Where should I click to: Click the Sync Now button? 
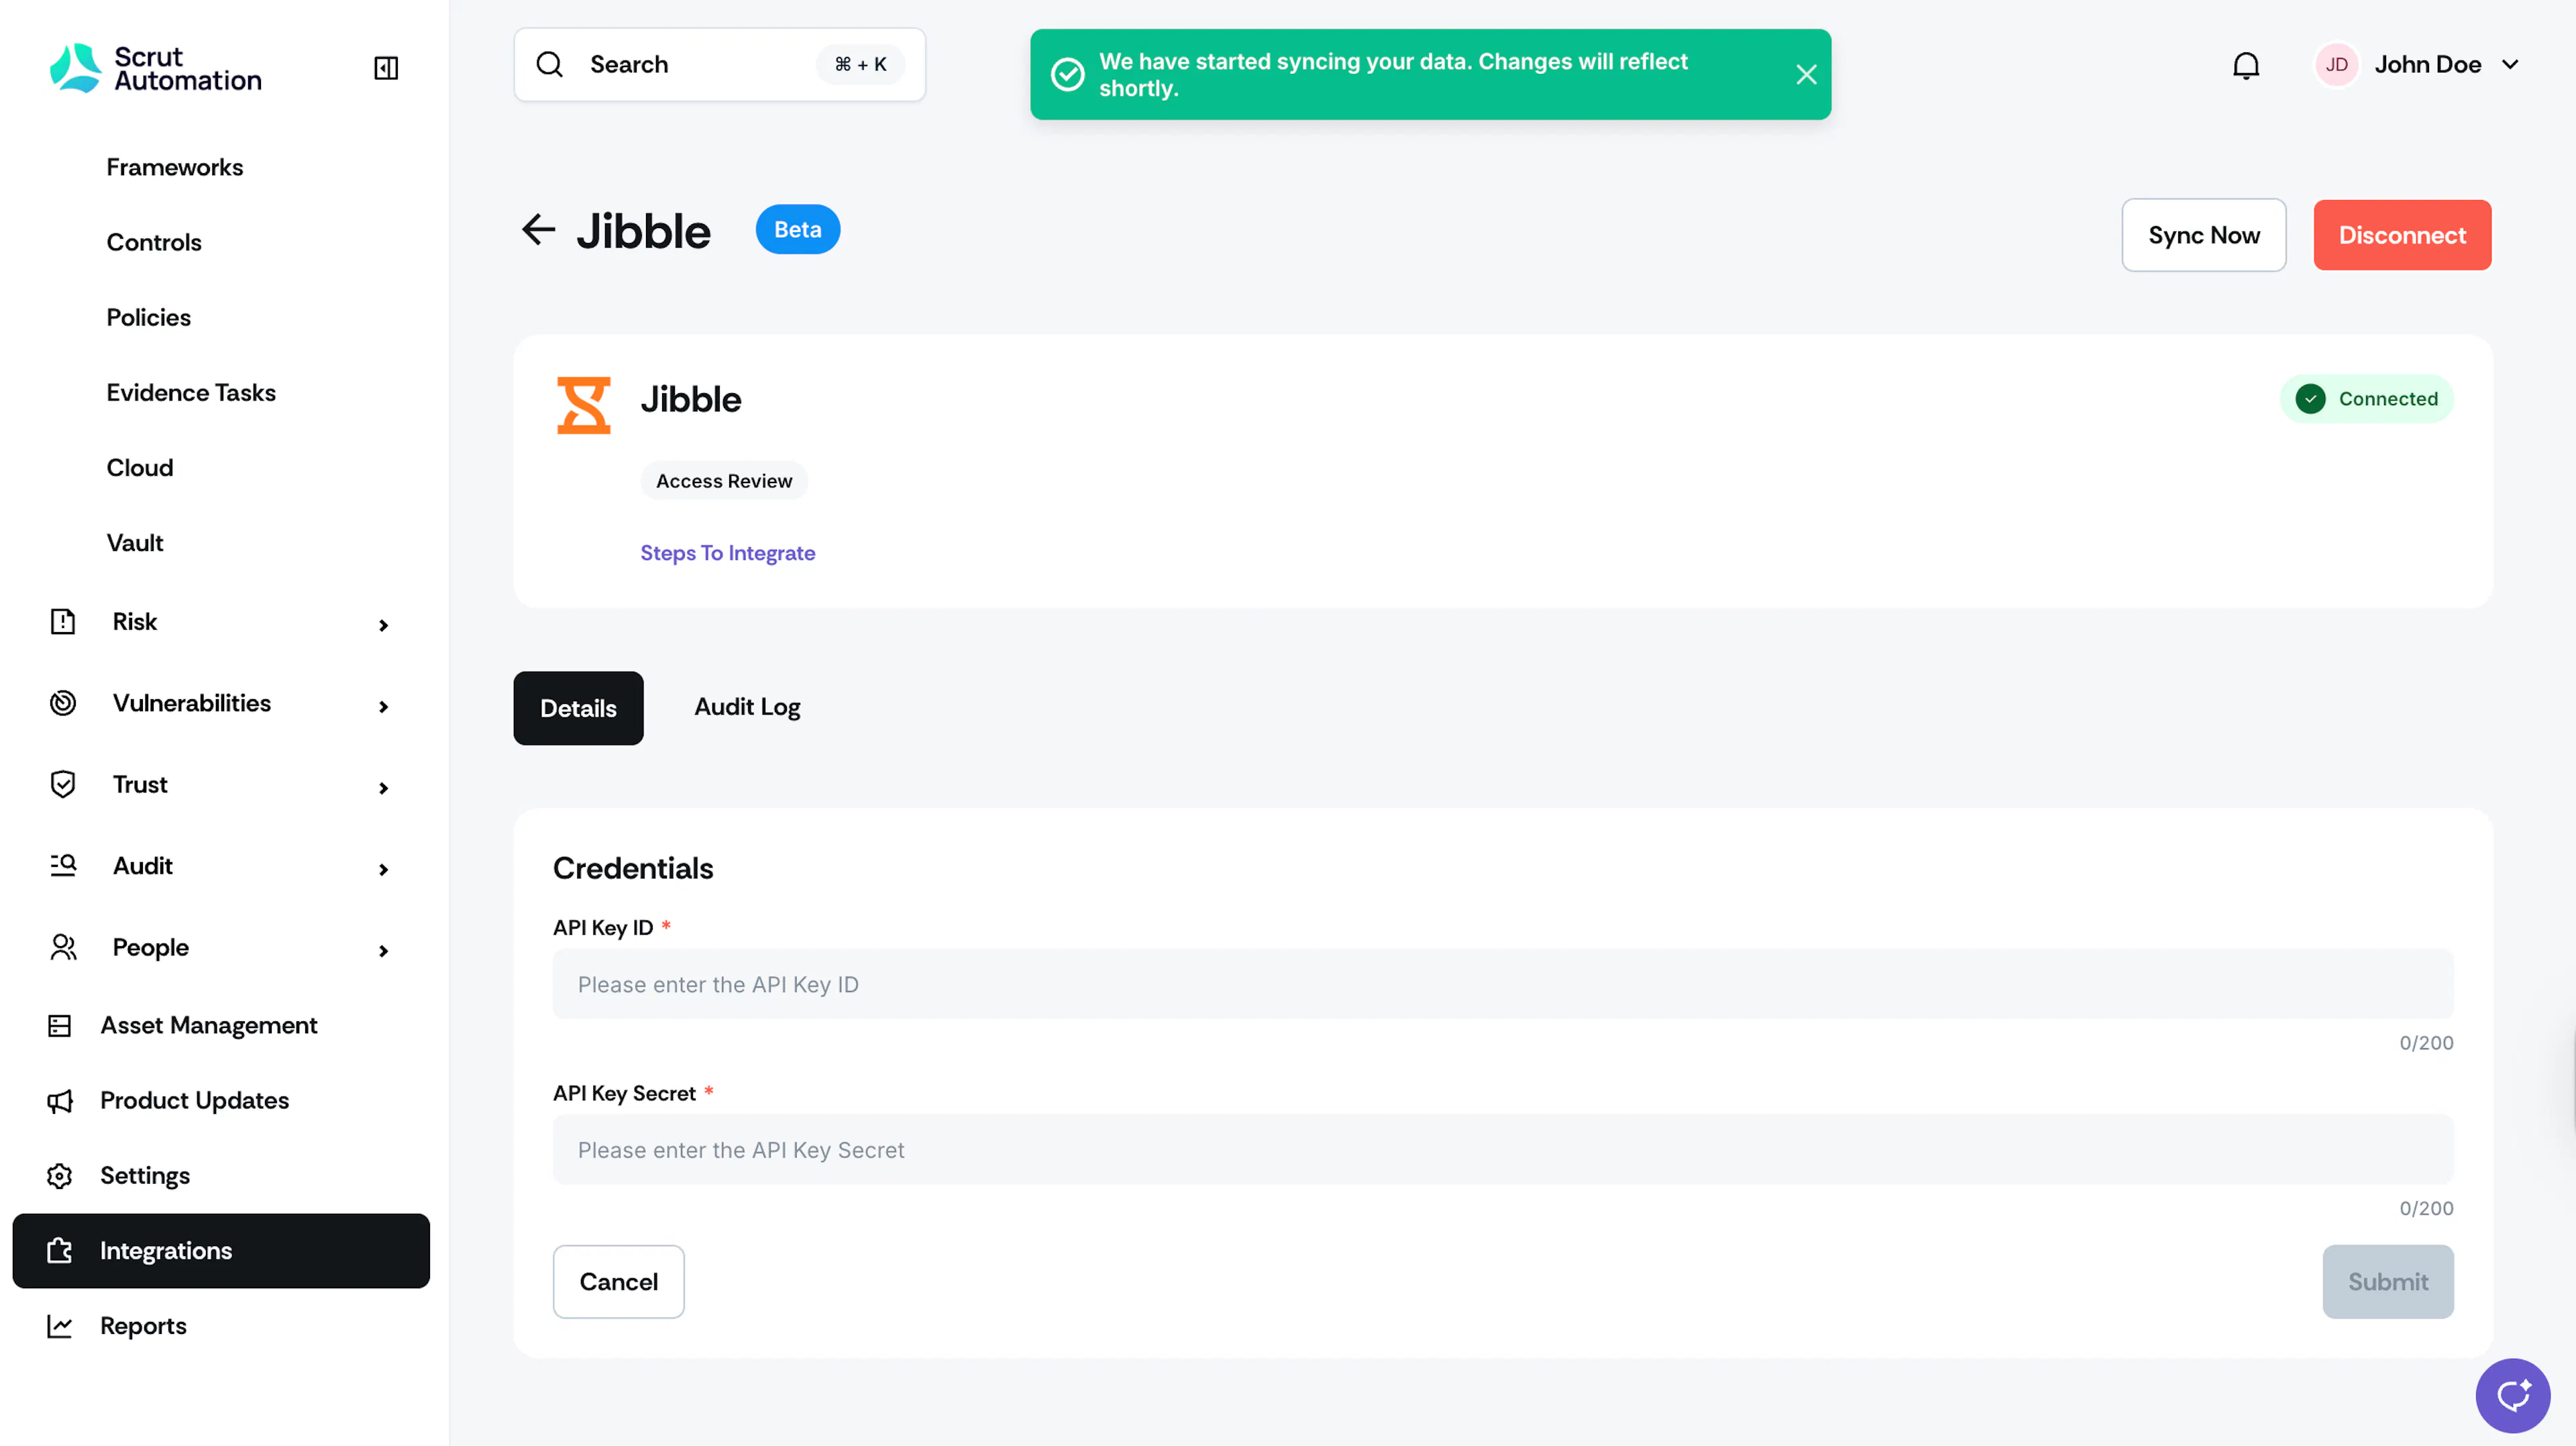tap(2203, 235)
